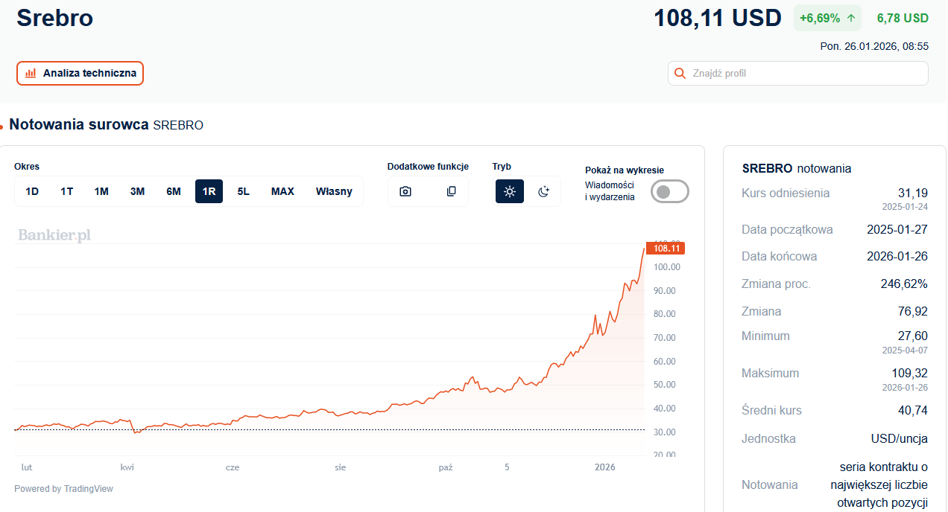
Task: Click the Bankier.pl watermark logo
Action: click(x=54, y=235)
